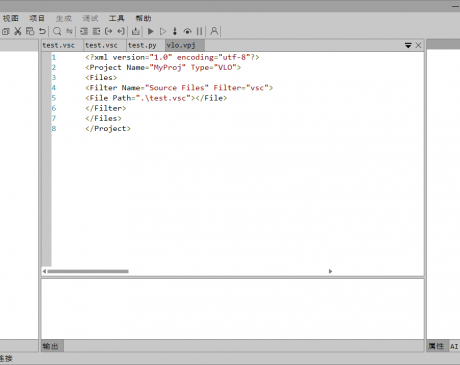Viewport: 460px width, 365px height.
Task: Click the Copy icon in the toolbar
Action: [x=5, y=31]
